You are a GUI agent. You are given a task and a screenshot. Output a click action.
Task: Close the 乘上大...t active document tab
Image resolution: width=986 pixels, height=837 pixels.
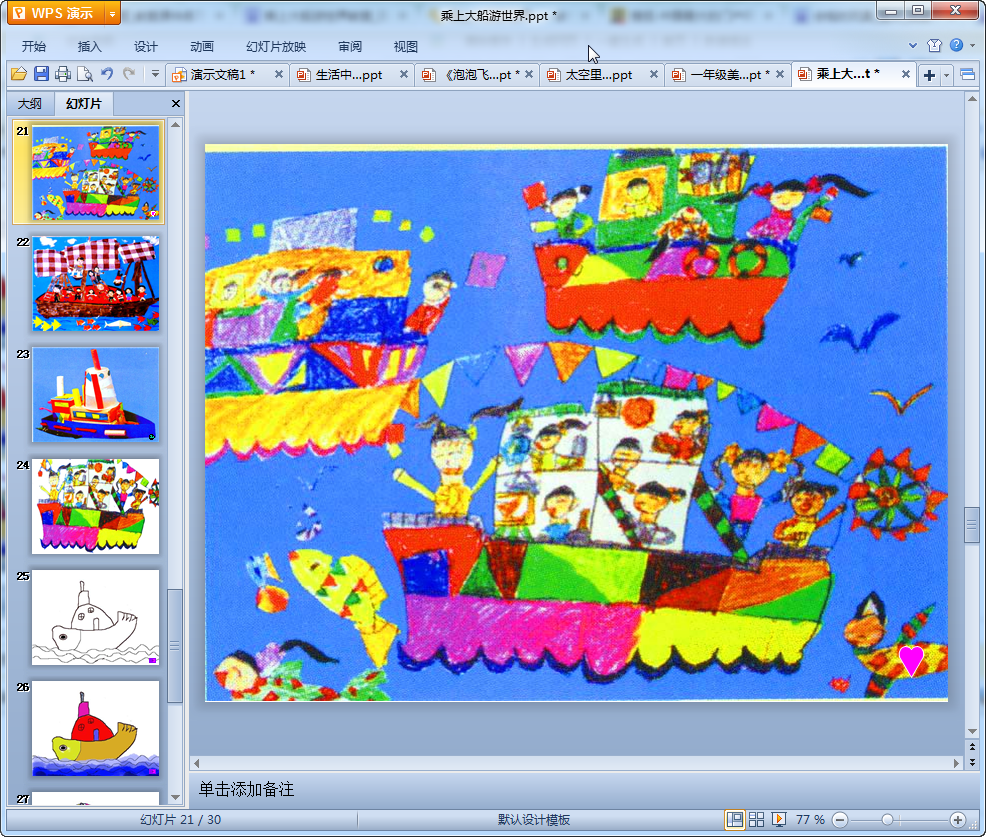click(906, 74)
